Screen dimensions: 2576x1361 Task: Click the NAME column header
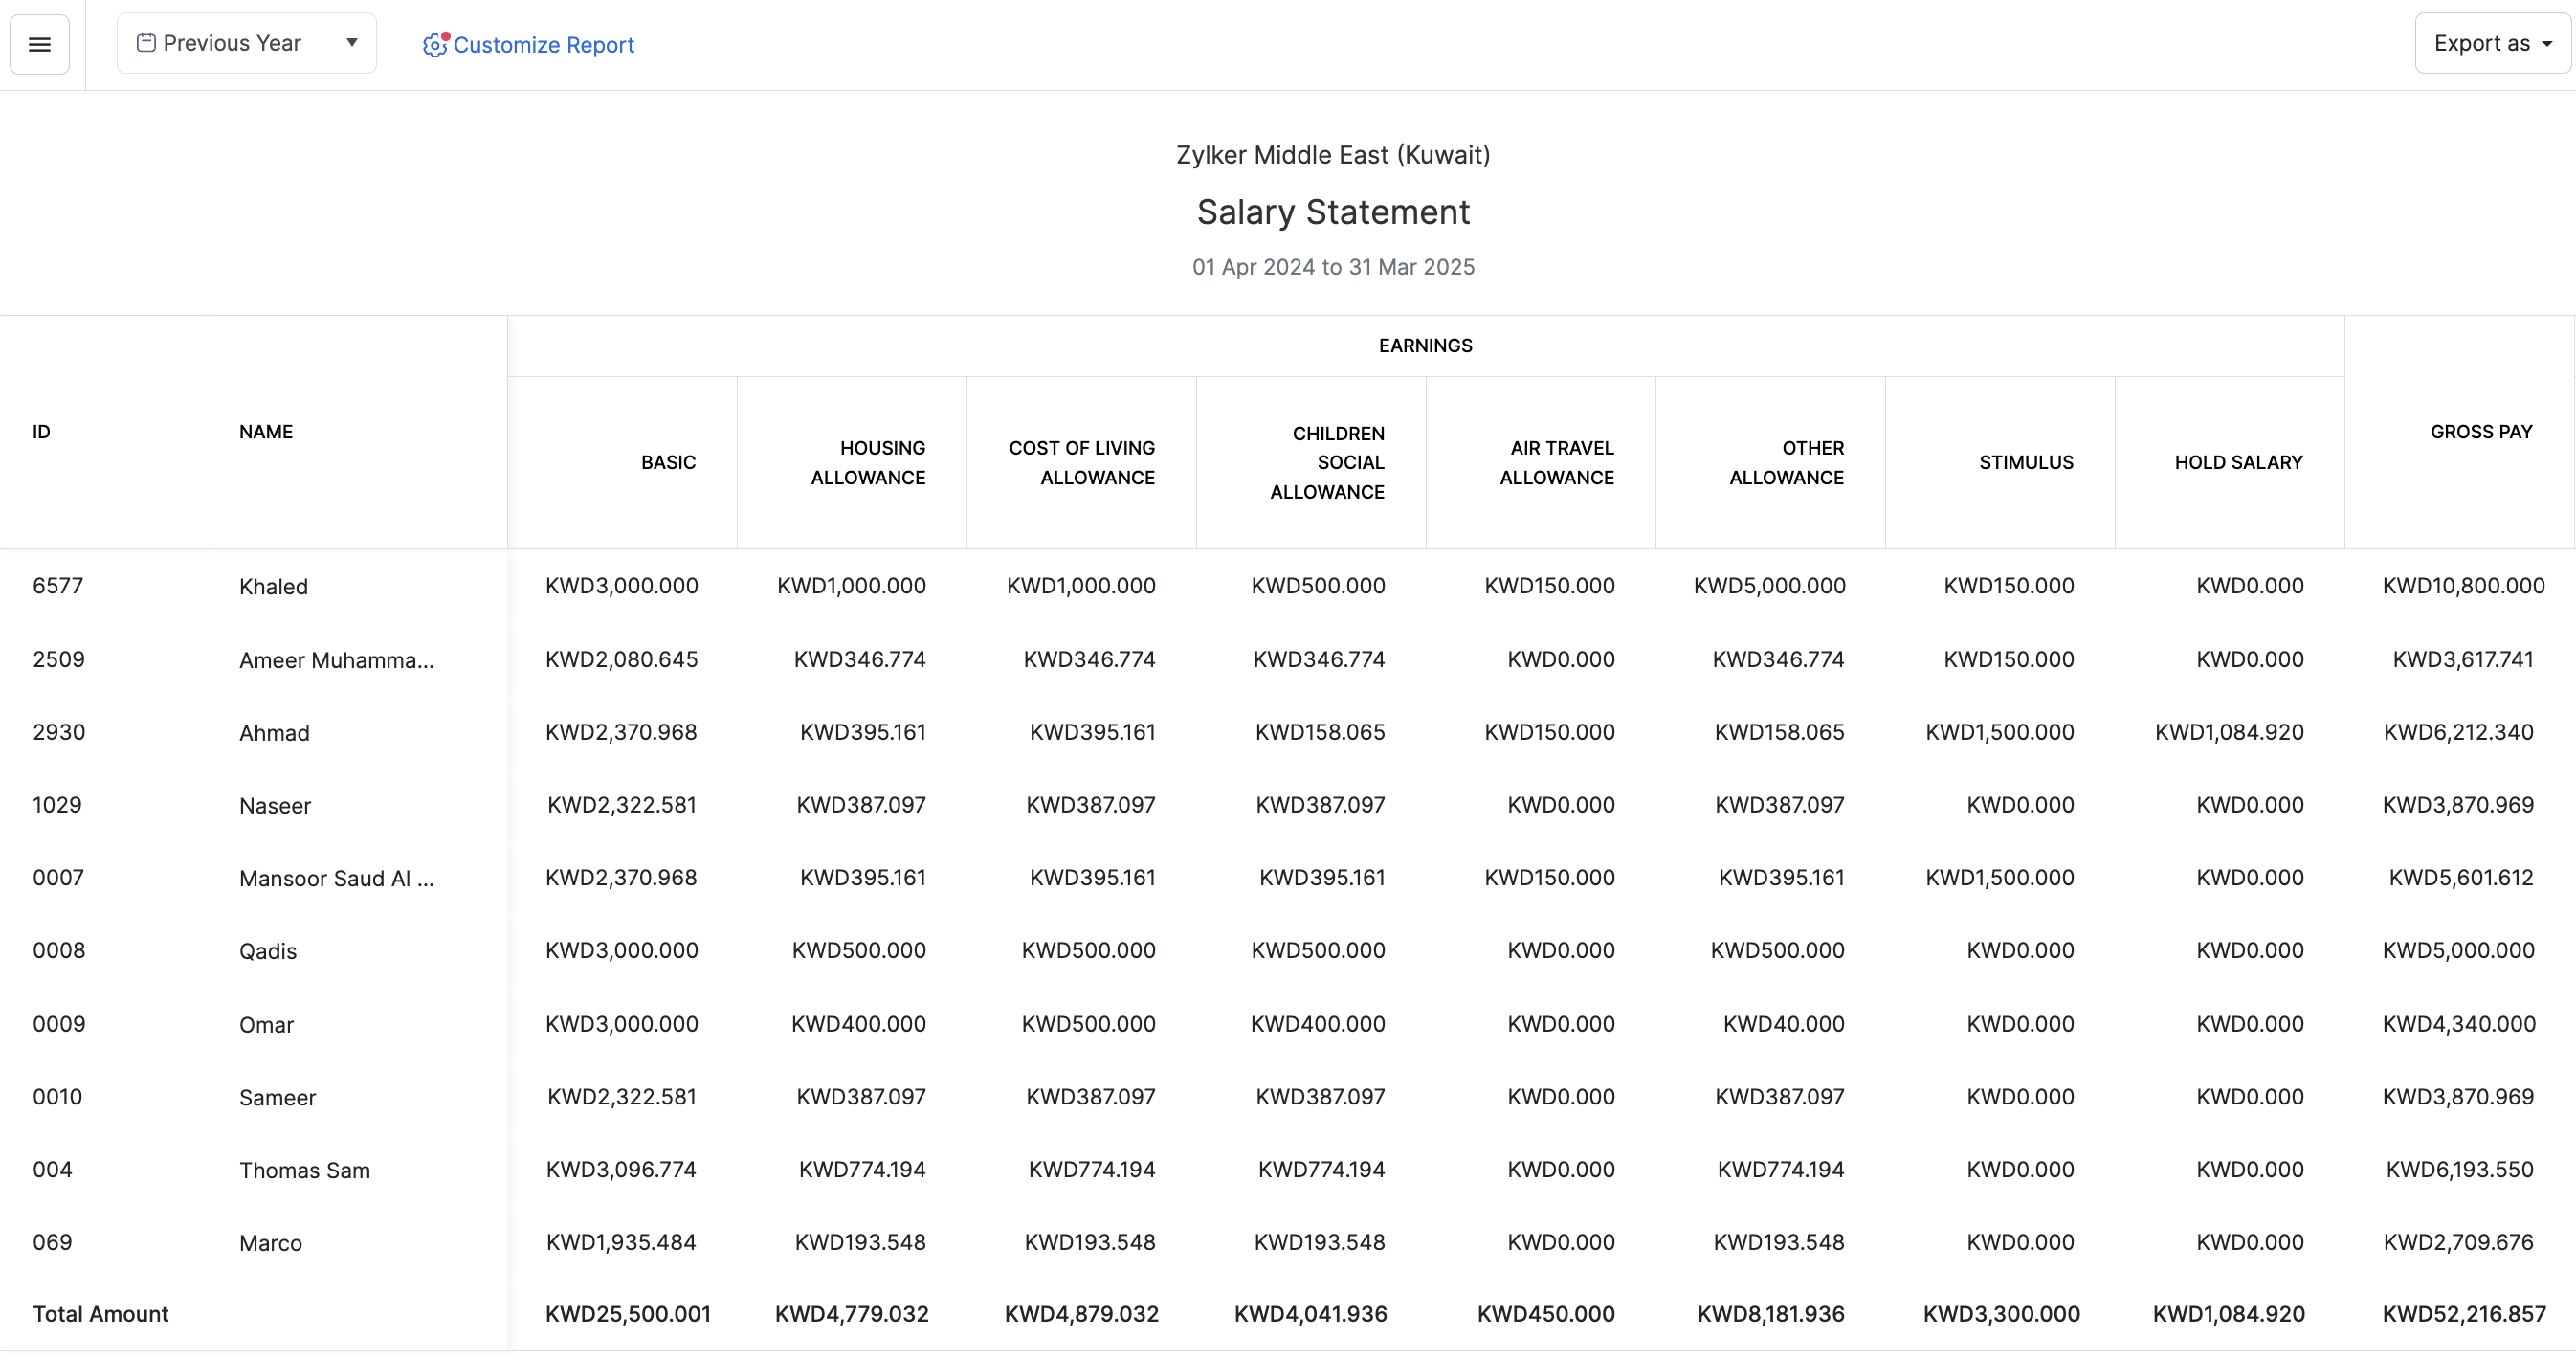click(265, 432)
